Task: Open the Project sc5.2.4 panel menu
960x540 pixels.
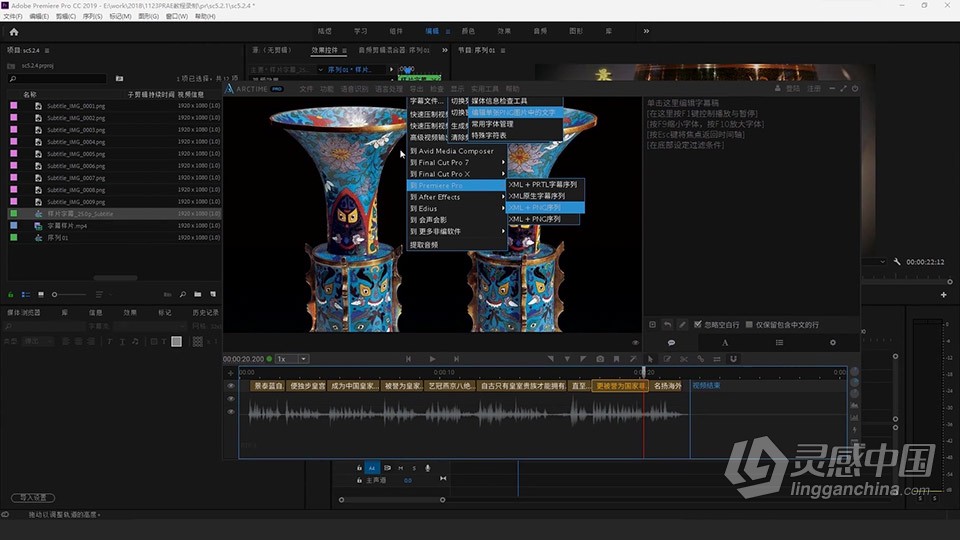Action: 47,50
